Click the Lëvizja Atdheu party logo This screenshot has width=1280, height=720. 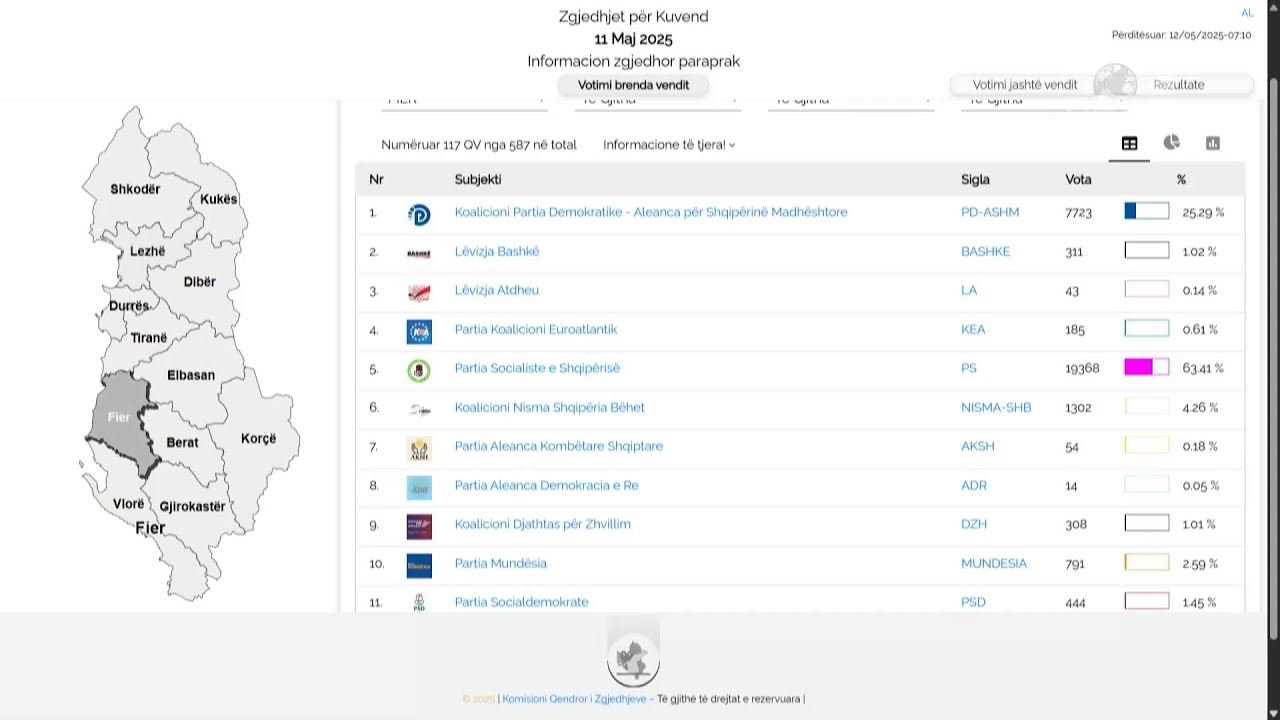(419, 292)
